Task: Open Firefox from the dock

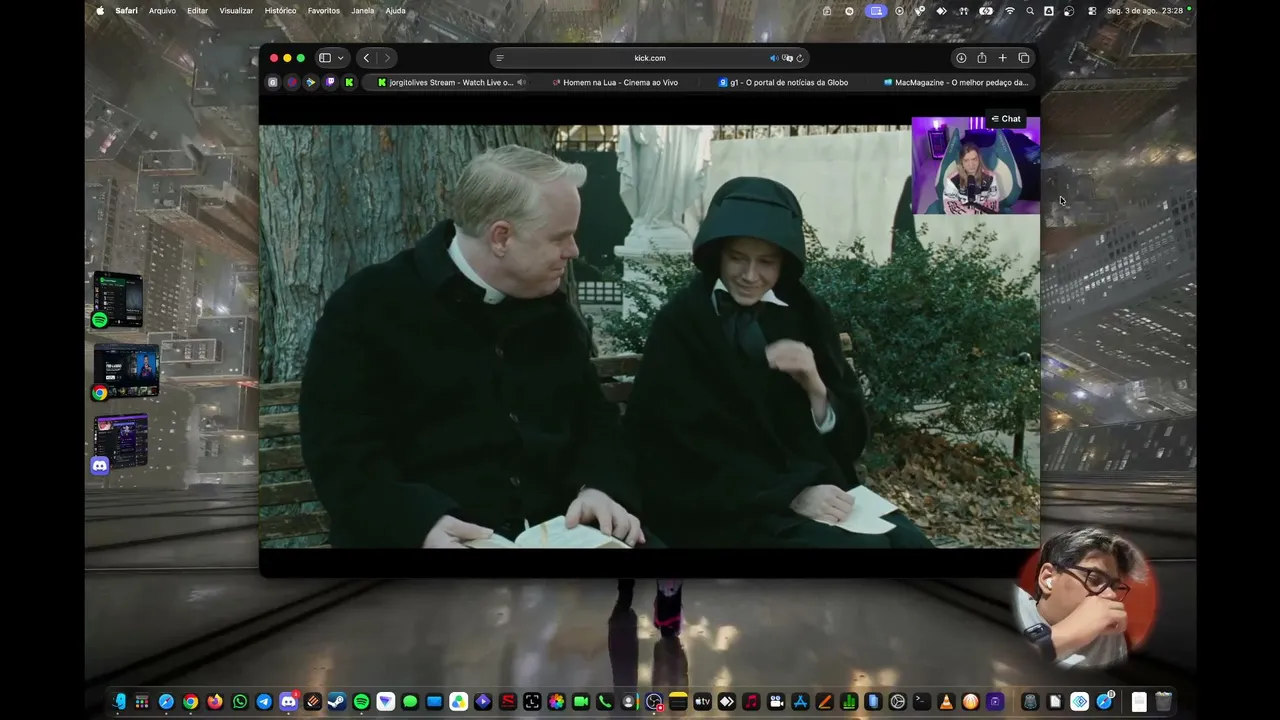Action: coord(215,702)
